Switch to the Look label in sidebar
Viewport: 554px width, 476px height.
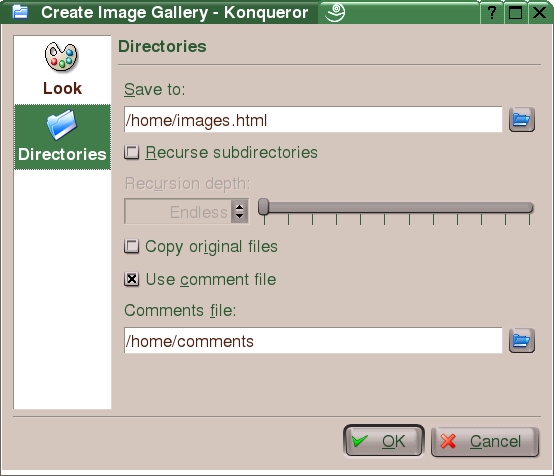tap(63, 88)
